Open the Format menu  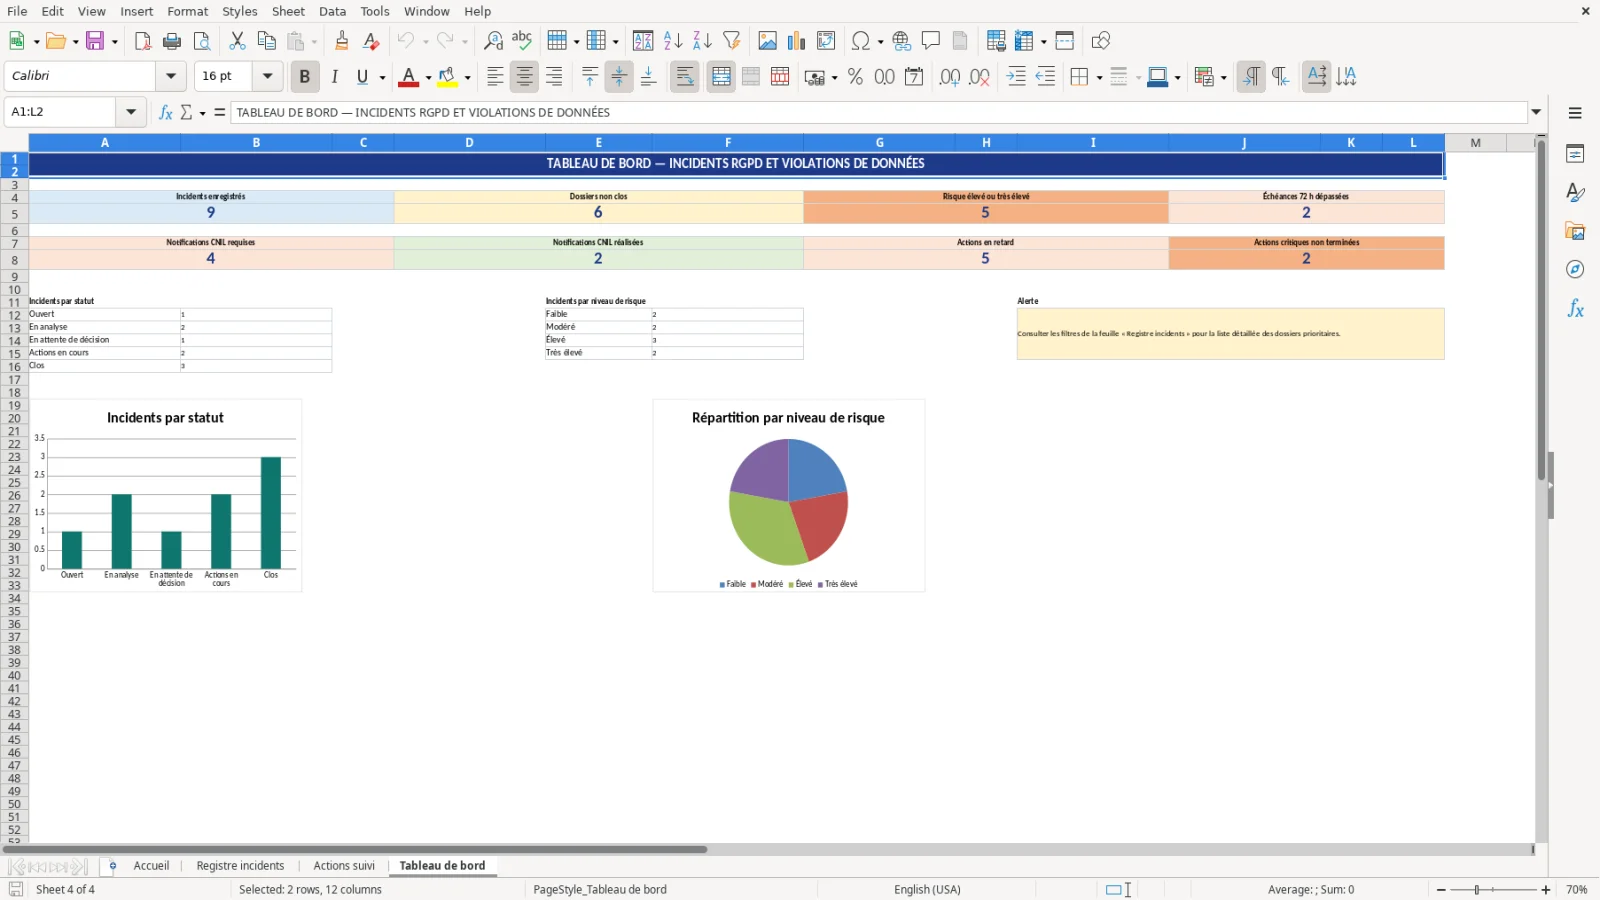pos(188,11)
